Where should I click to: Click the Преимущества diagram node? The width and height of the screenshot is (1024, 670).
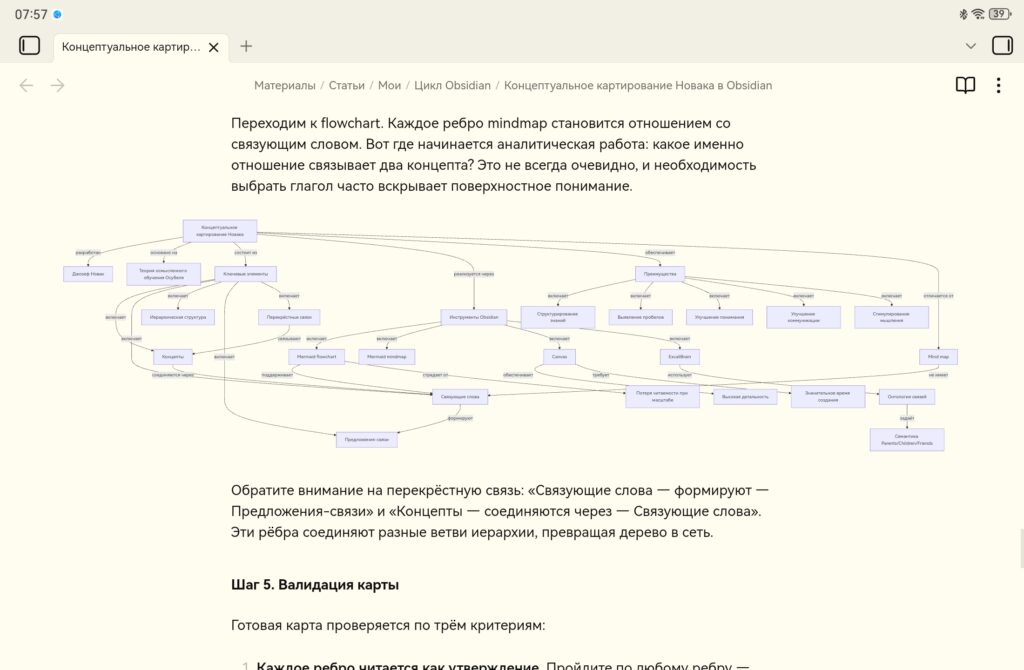pos(660,274)
